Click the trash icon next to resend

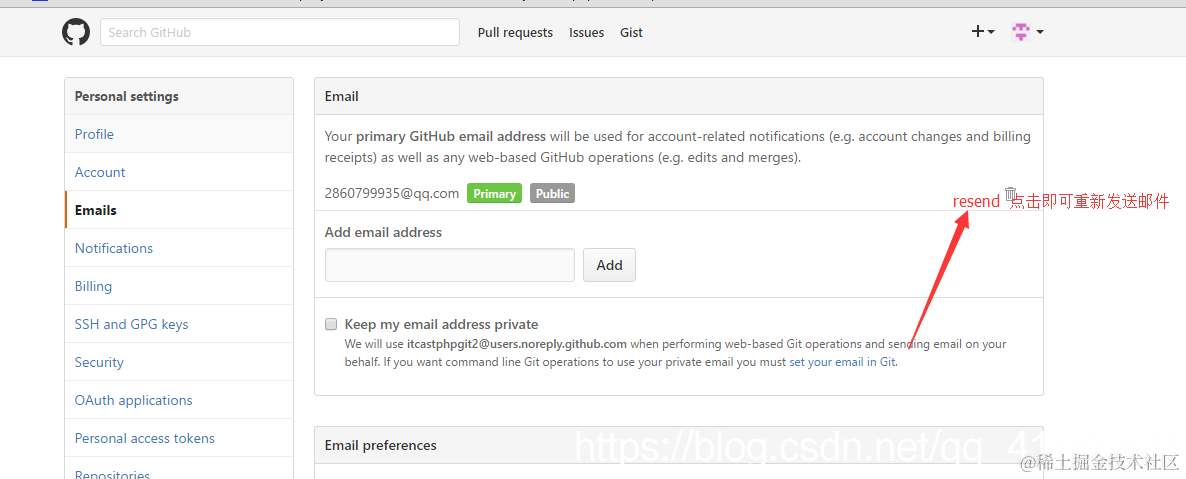point(1011,194)
